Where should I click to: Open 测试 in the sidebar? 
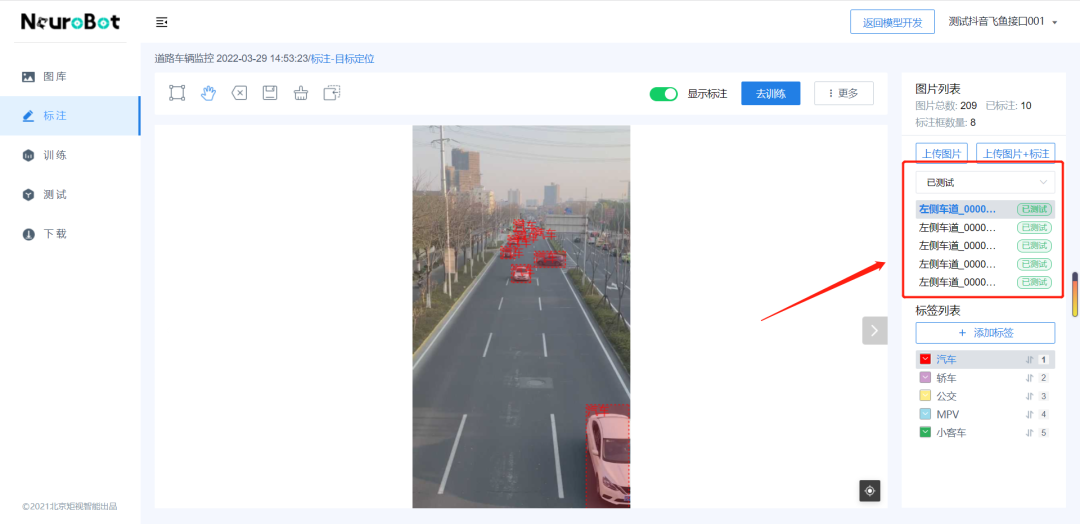[70, 194]
